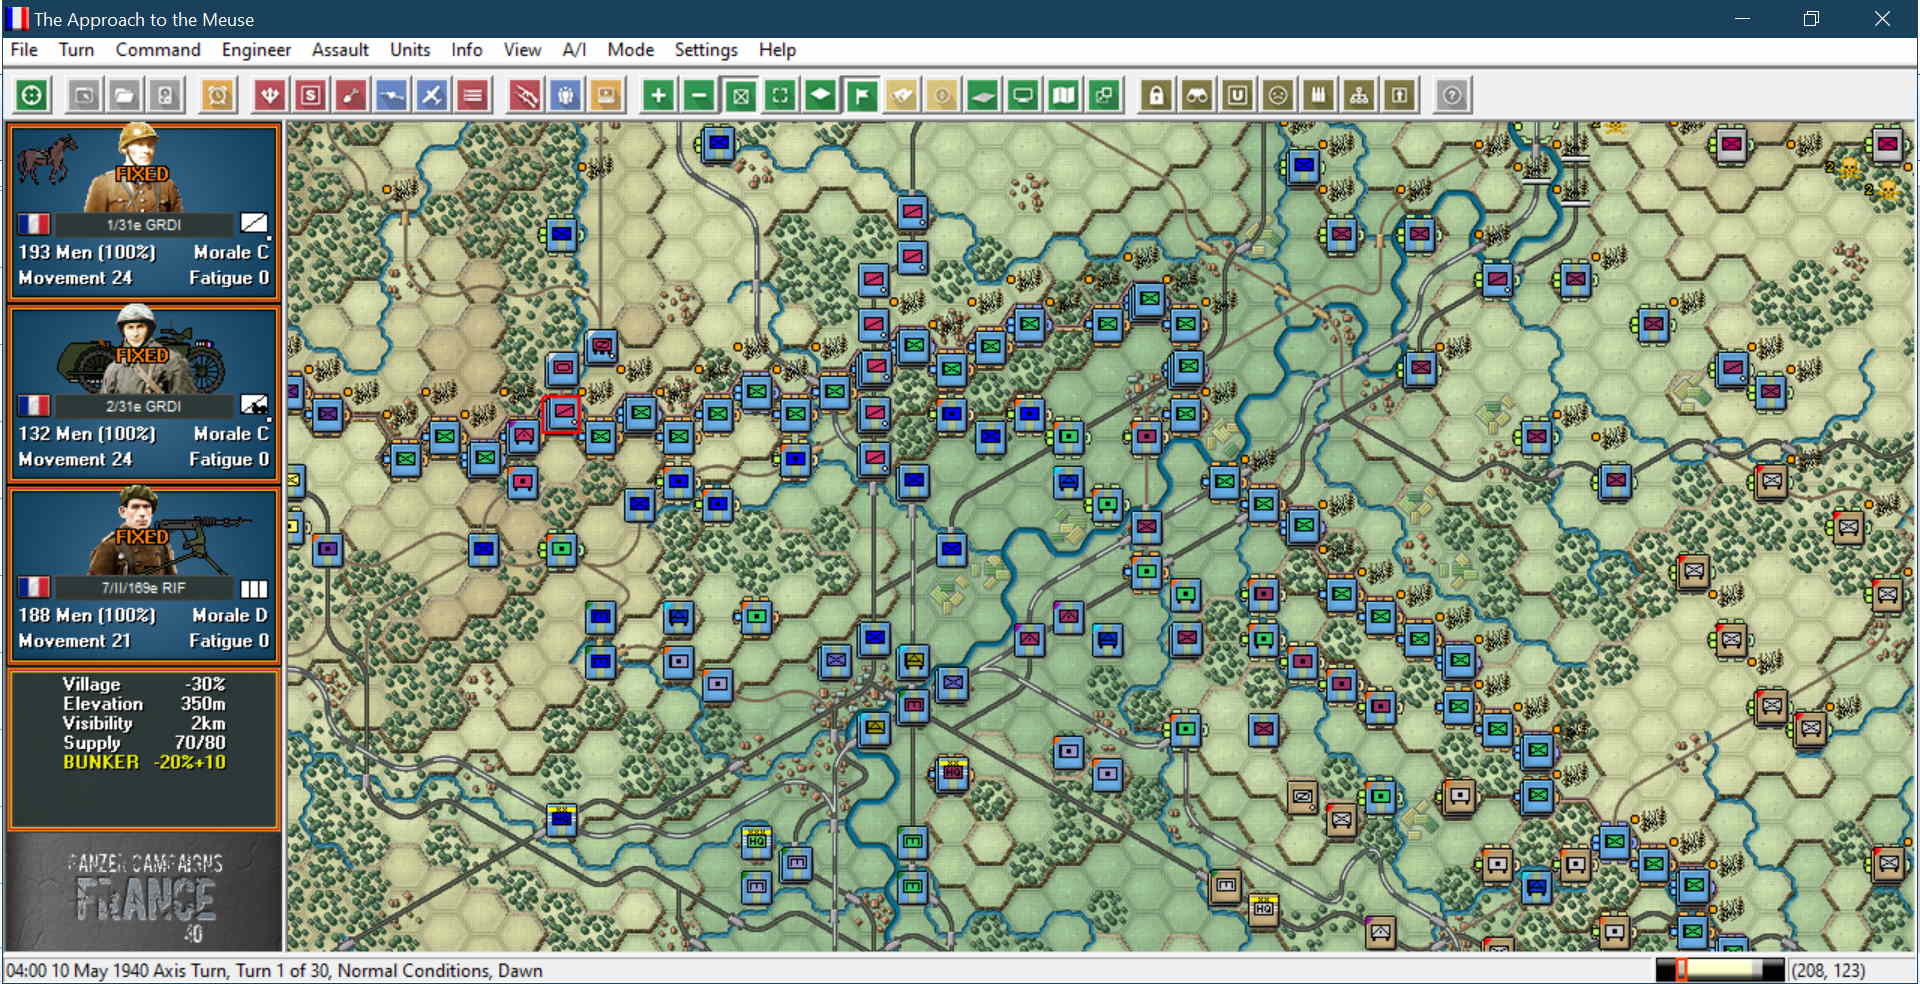Zoom in with the green plus icon
Viewport: 1920px width, 984px height.
coord(658,96)
